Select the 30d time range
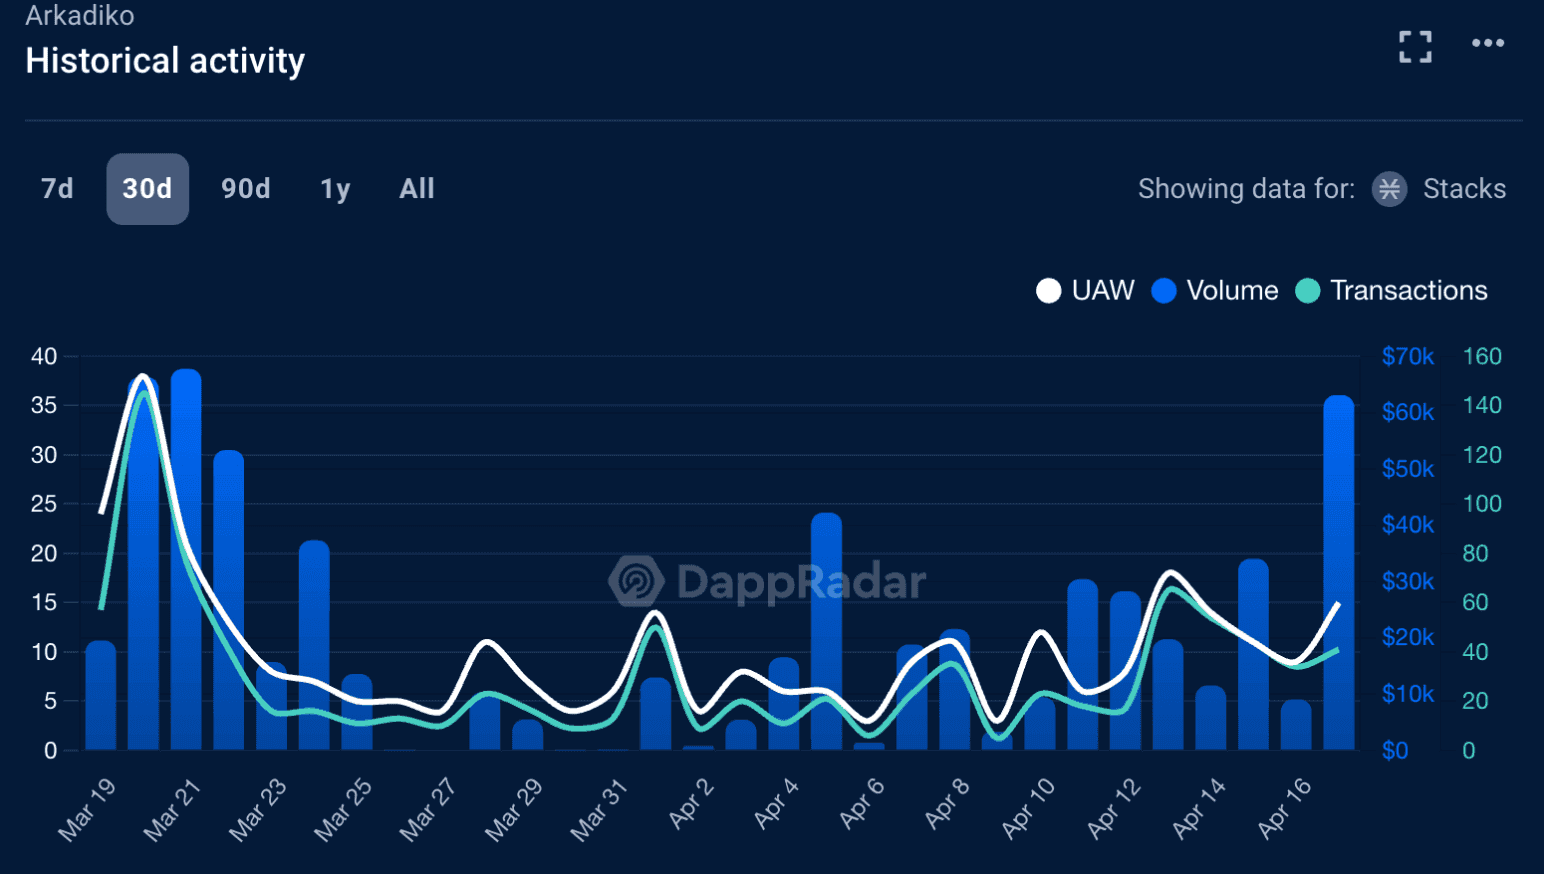 click(x=147, y=189)
